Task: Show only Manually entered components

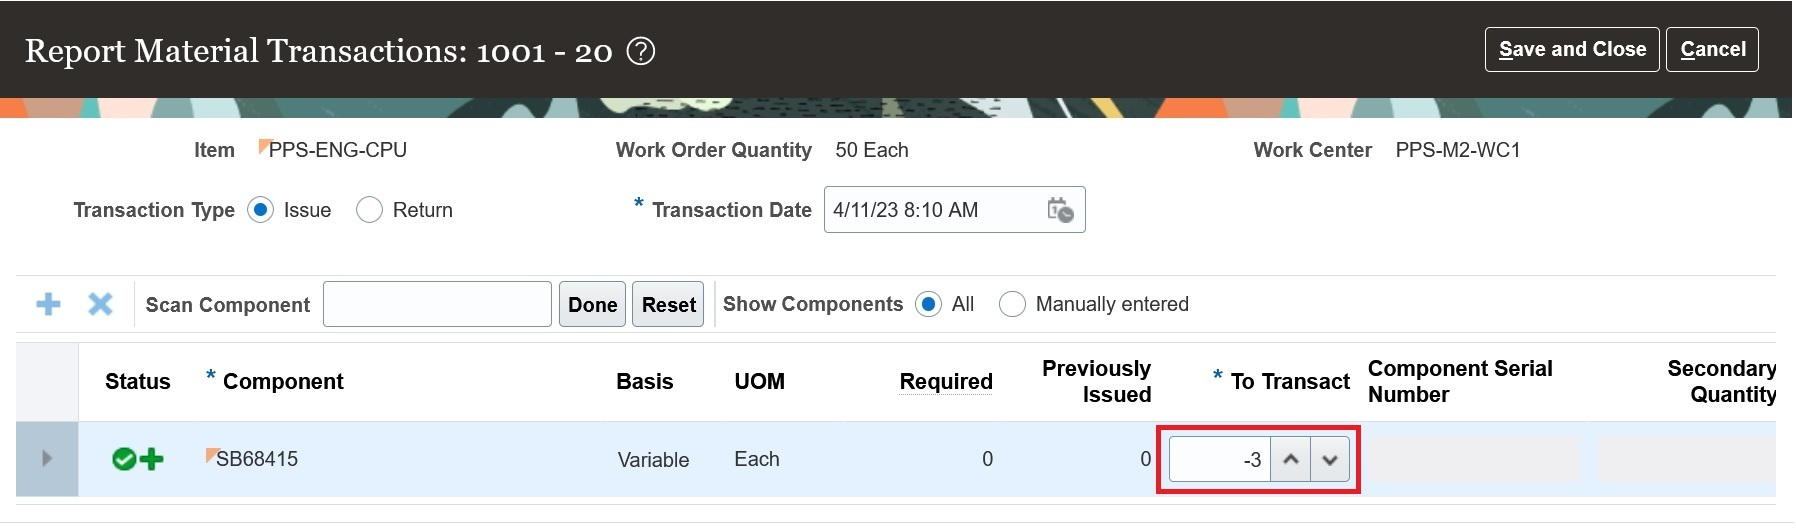Action: 1012,304
